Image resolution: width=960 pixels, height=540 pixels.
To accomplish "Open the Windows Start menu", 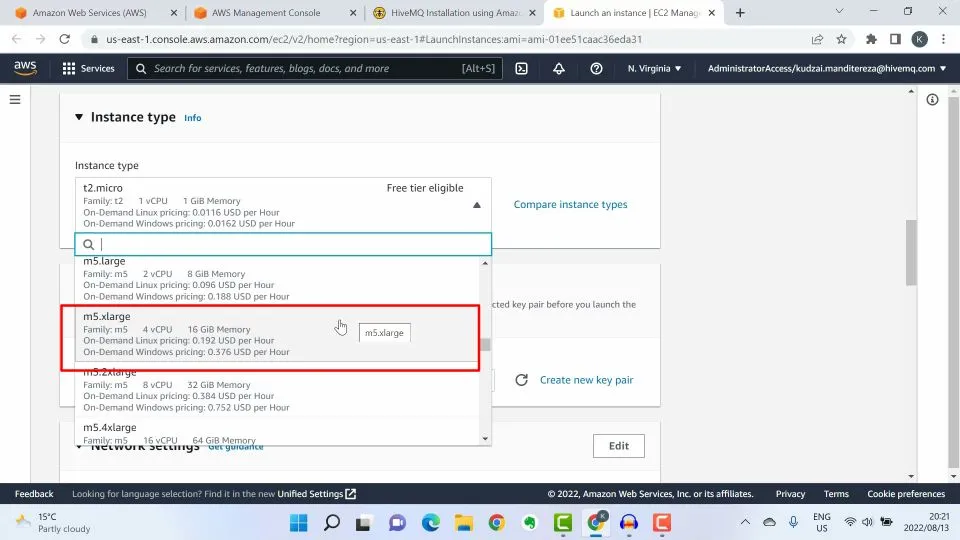I will 299,523.
